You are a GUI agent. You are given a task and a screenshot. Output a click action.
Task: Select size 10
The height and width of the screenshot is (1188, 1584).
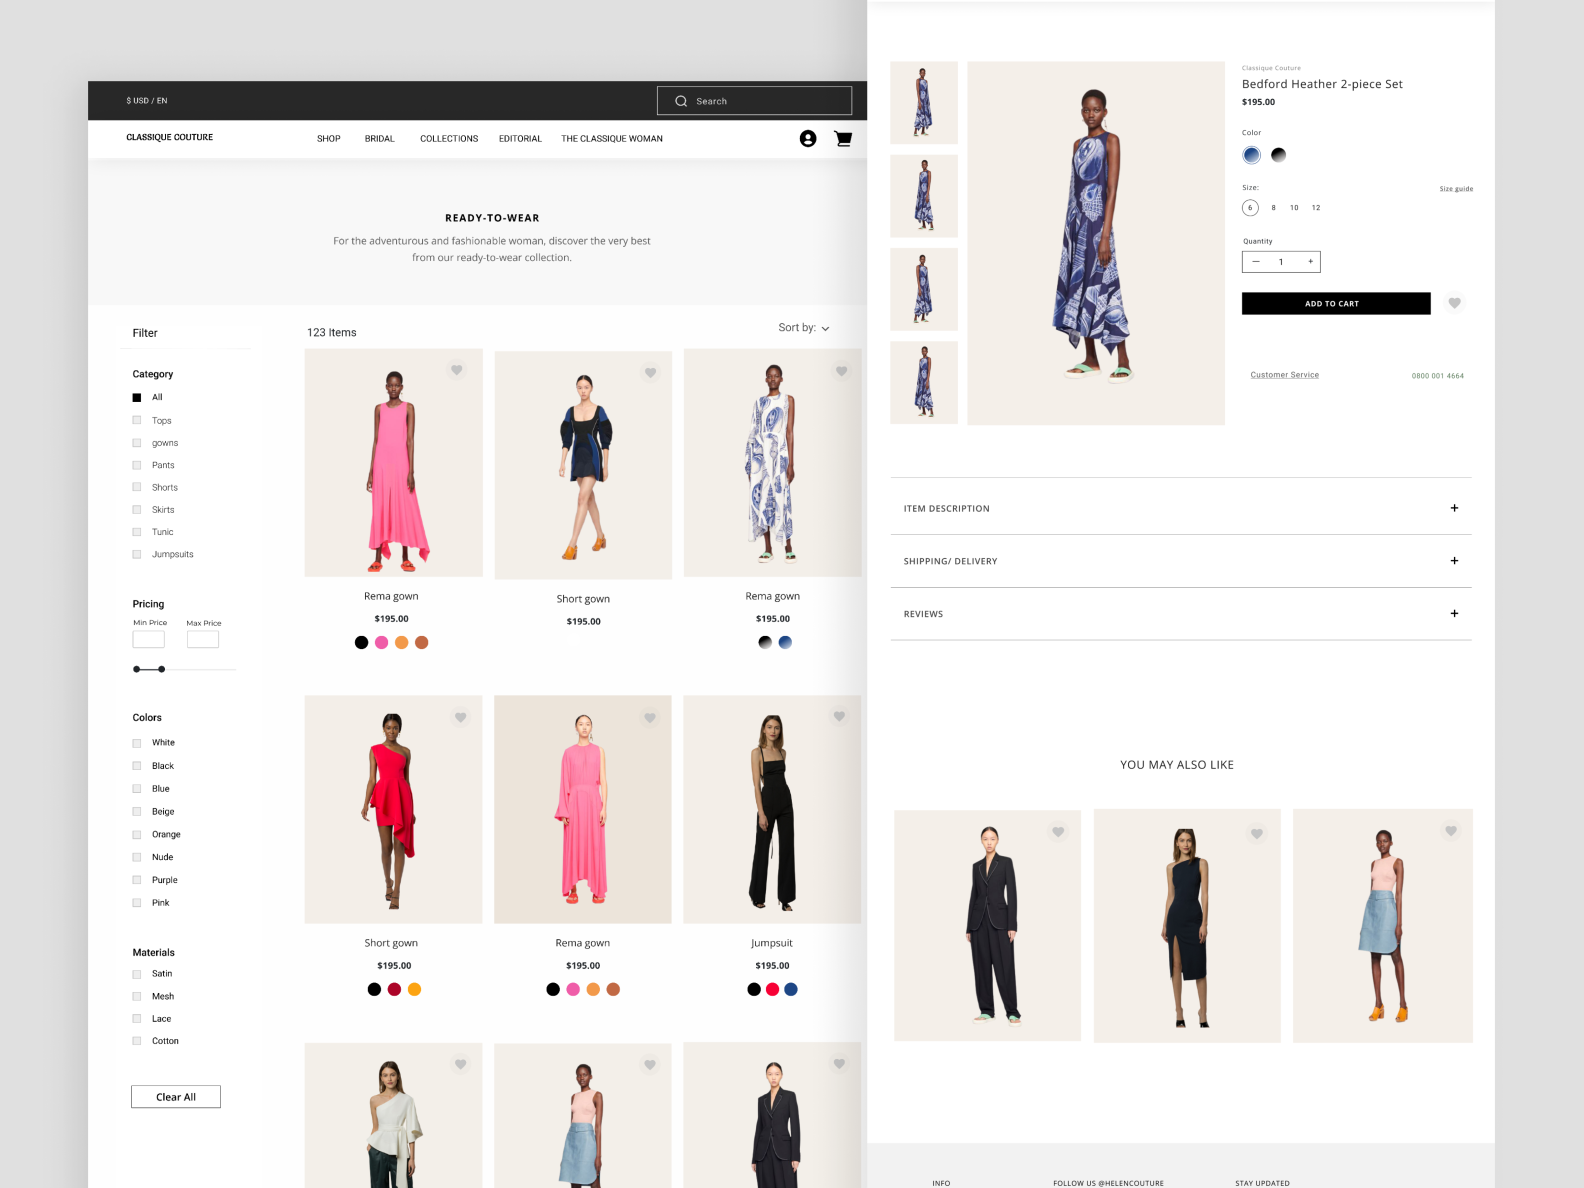coord(1294,208)
